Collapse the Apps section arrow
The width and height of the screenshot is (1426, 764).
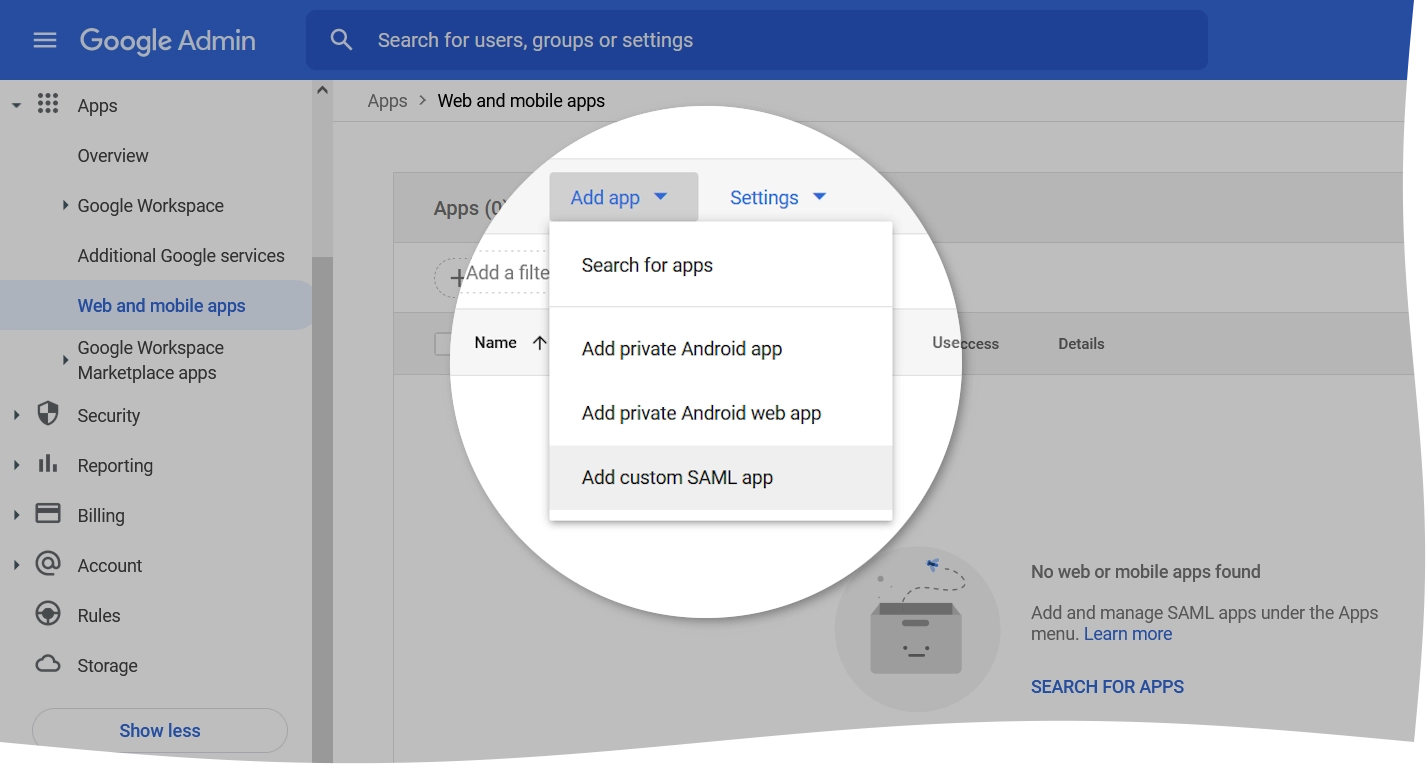(16, 105)
